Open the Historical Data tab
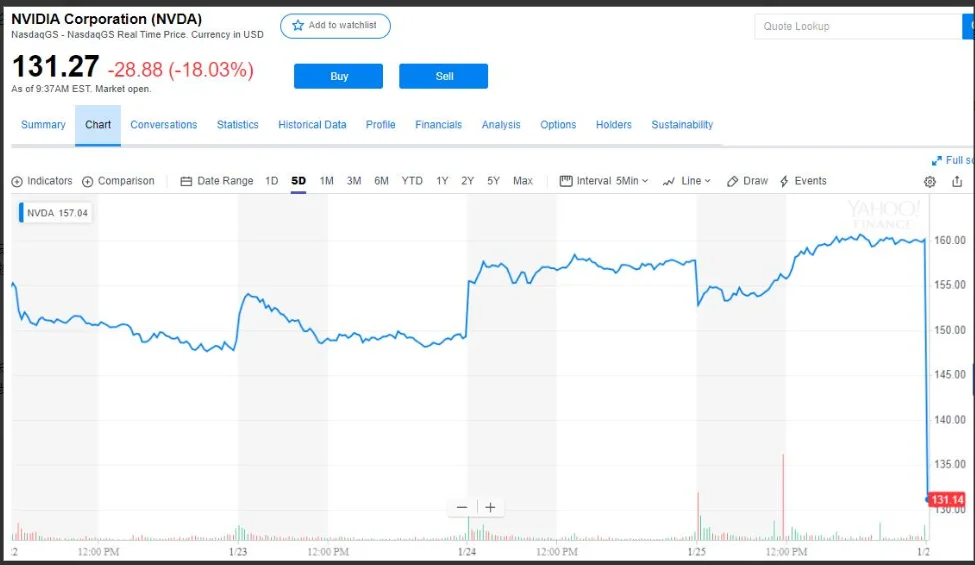The image size is (975, 565). click(312, 125)
